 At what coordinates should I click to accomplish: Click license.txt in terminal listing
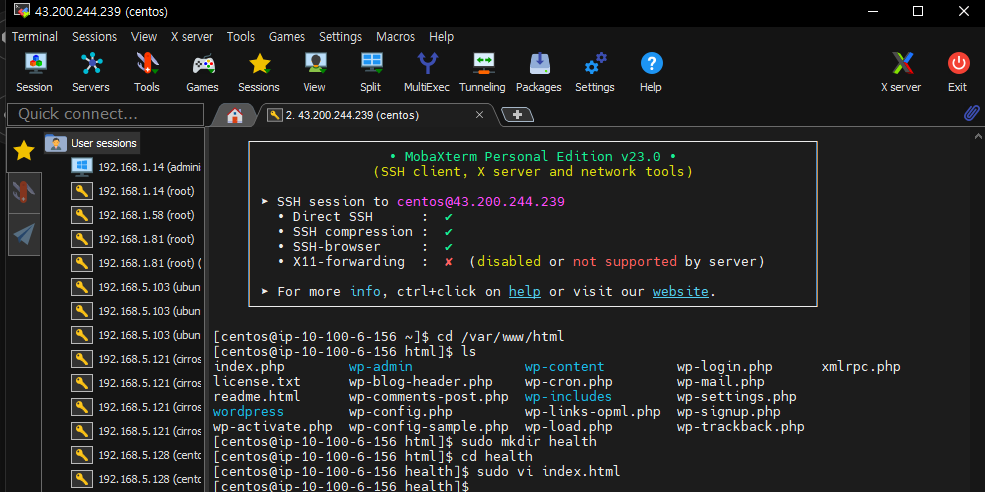(x=257, y=382)
